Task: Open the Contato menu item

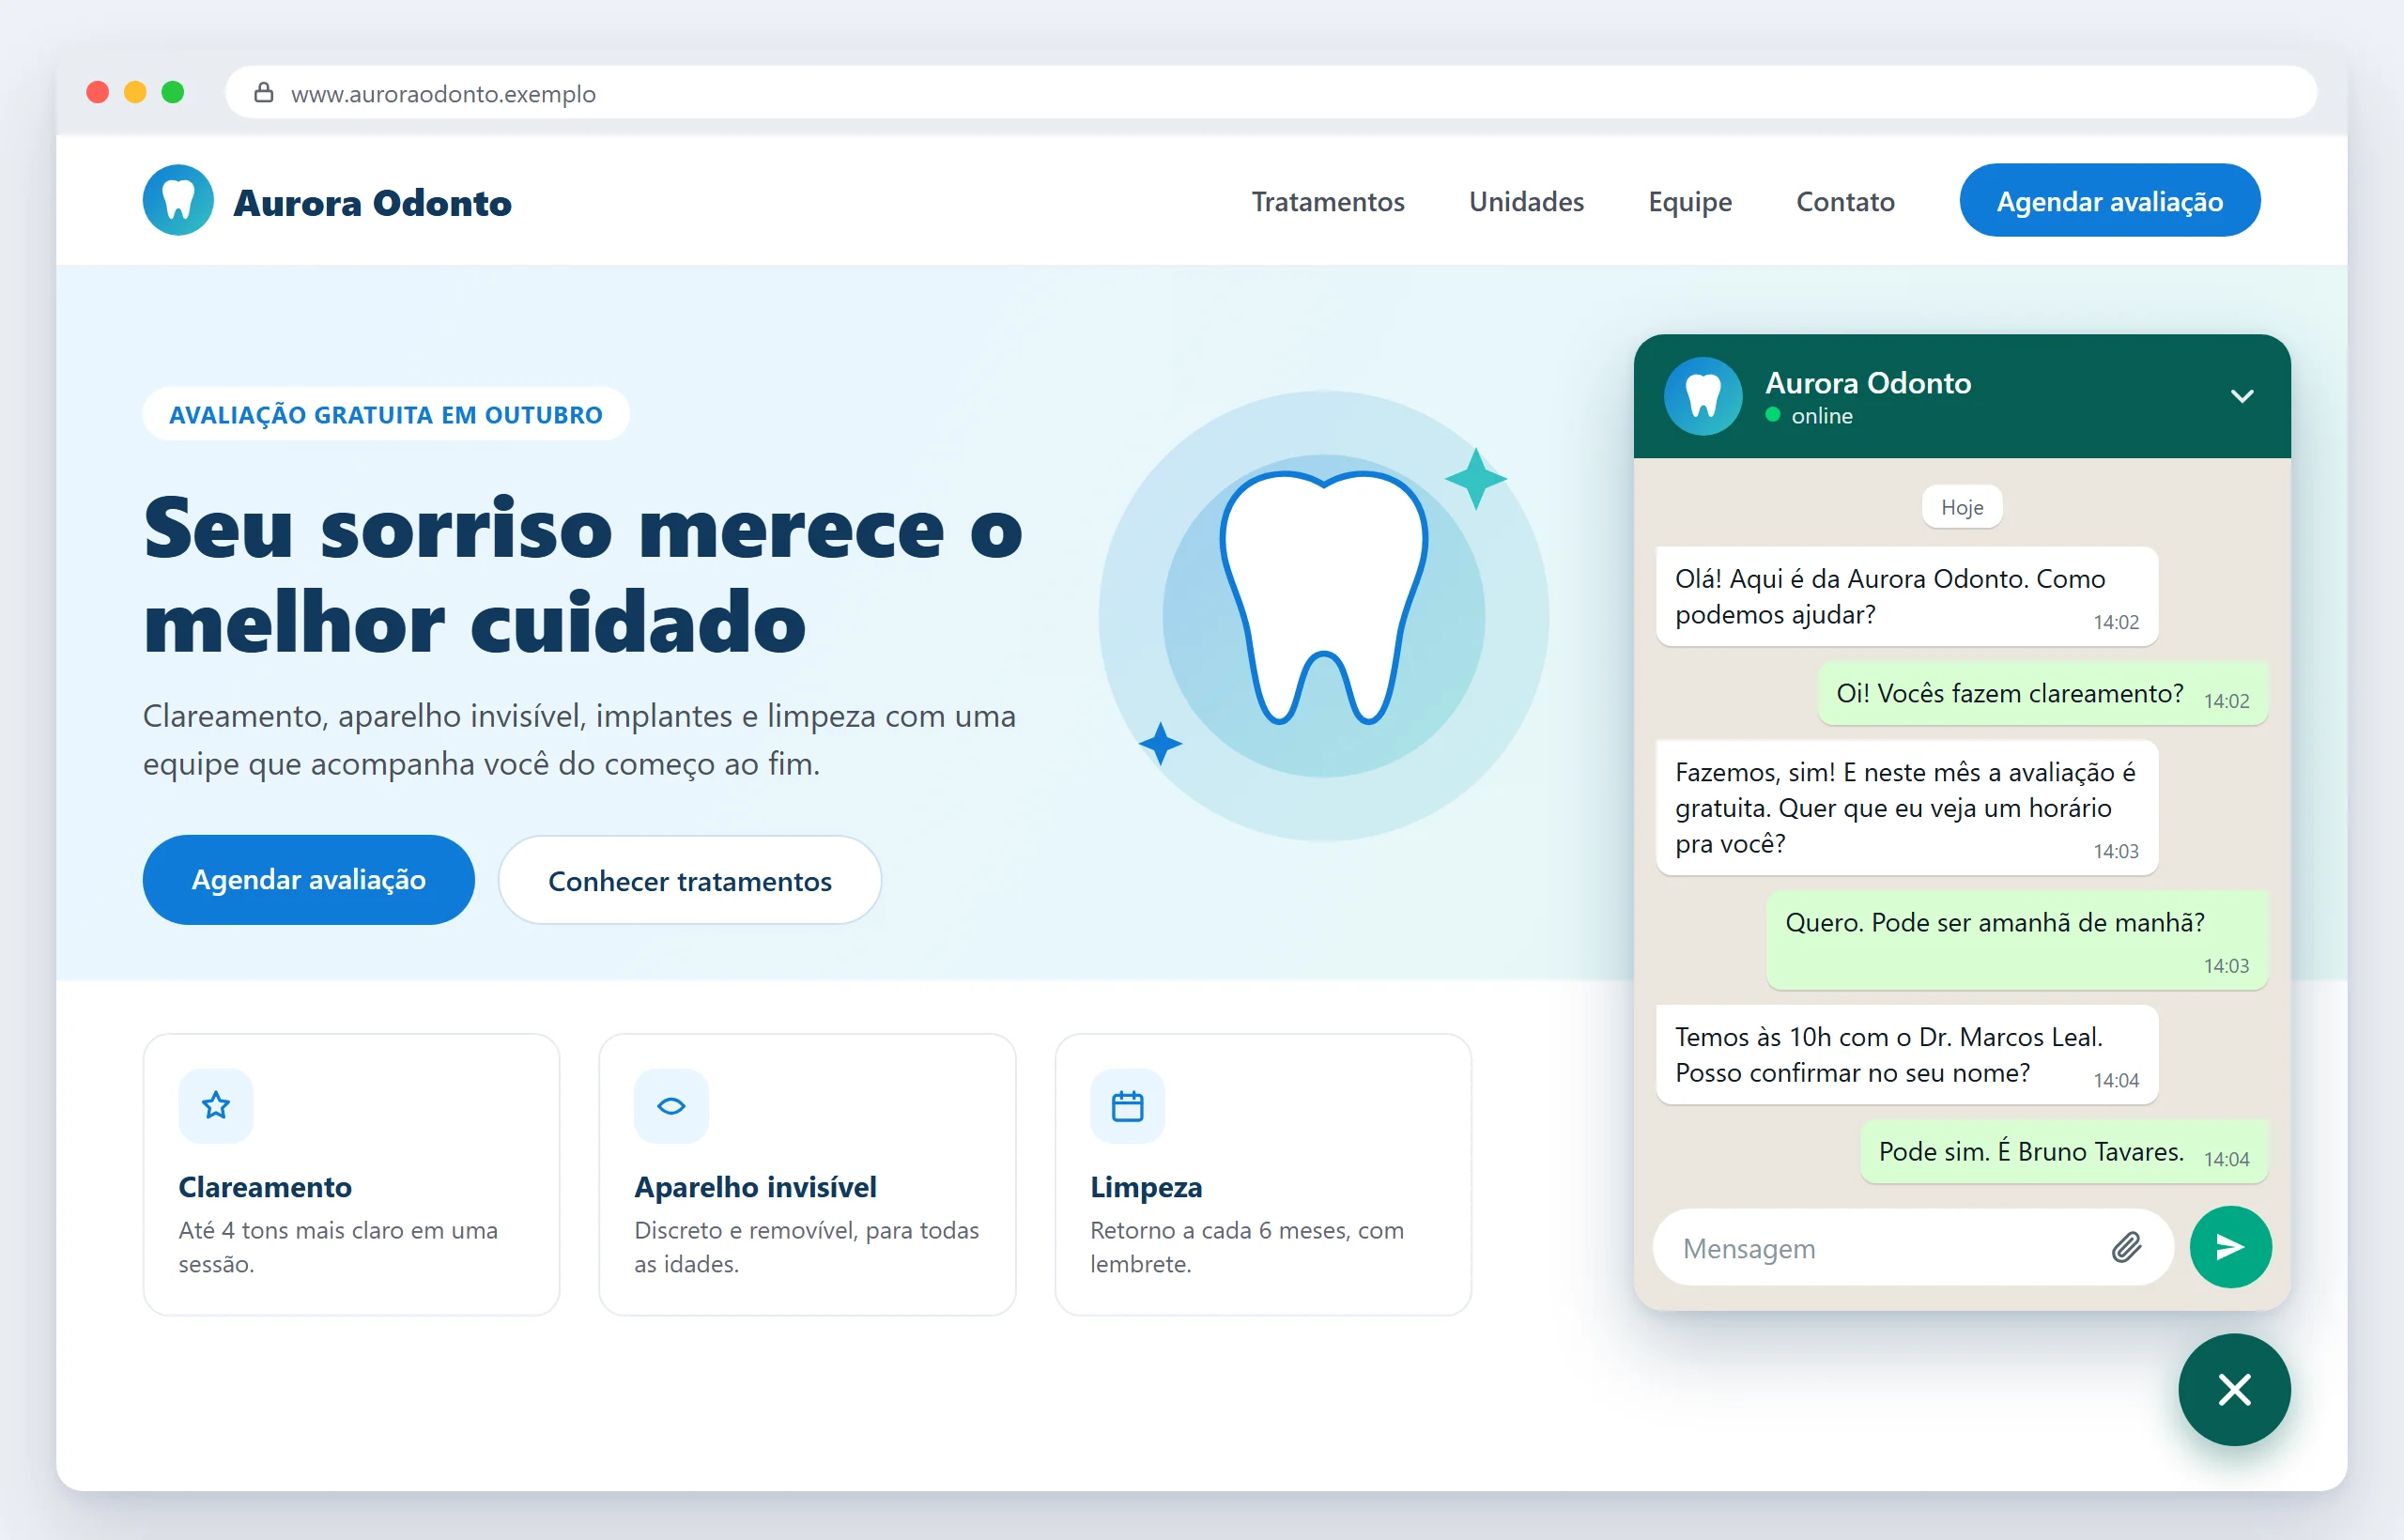Action: tap(1845, 201)
